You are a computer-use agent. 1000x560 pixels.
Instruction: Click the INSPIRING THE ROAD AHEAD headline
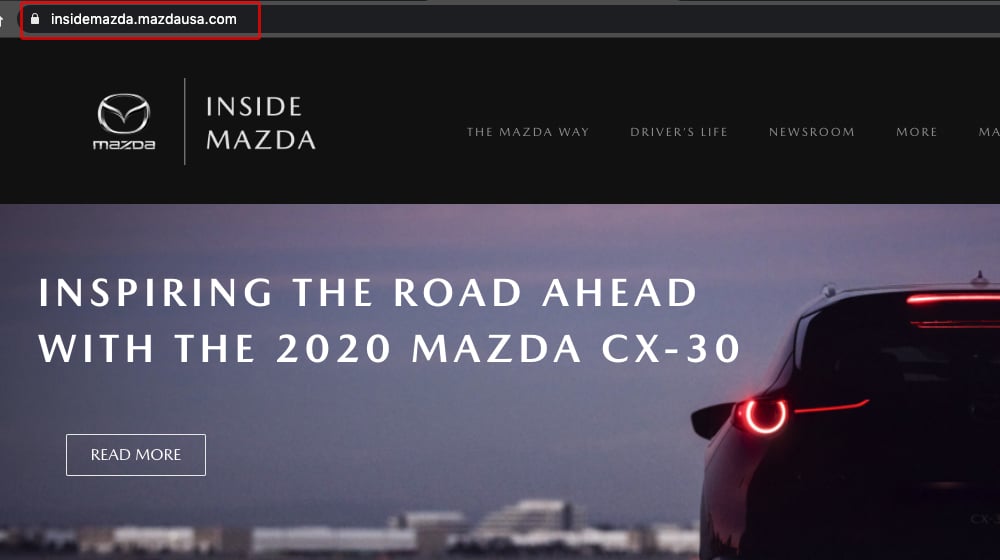click(x=368, y=293)
